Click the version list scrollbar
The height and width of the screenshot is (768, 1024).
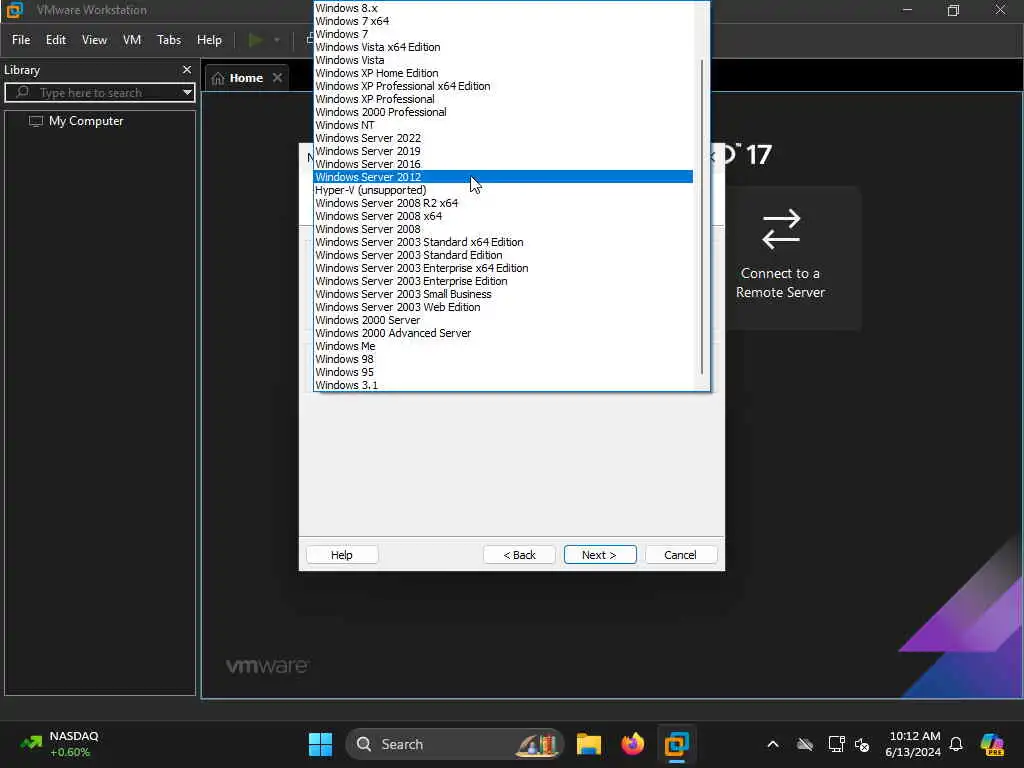point(702,216)
